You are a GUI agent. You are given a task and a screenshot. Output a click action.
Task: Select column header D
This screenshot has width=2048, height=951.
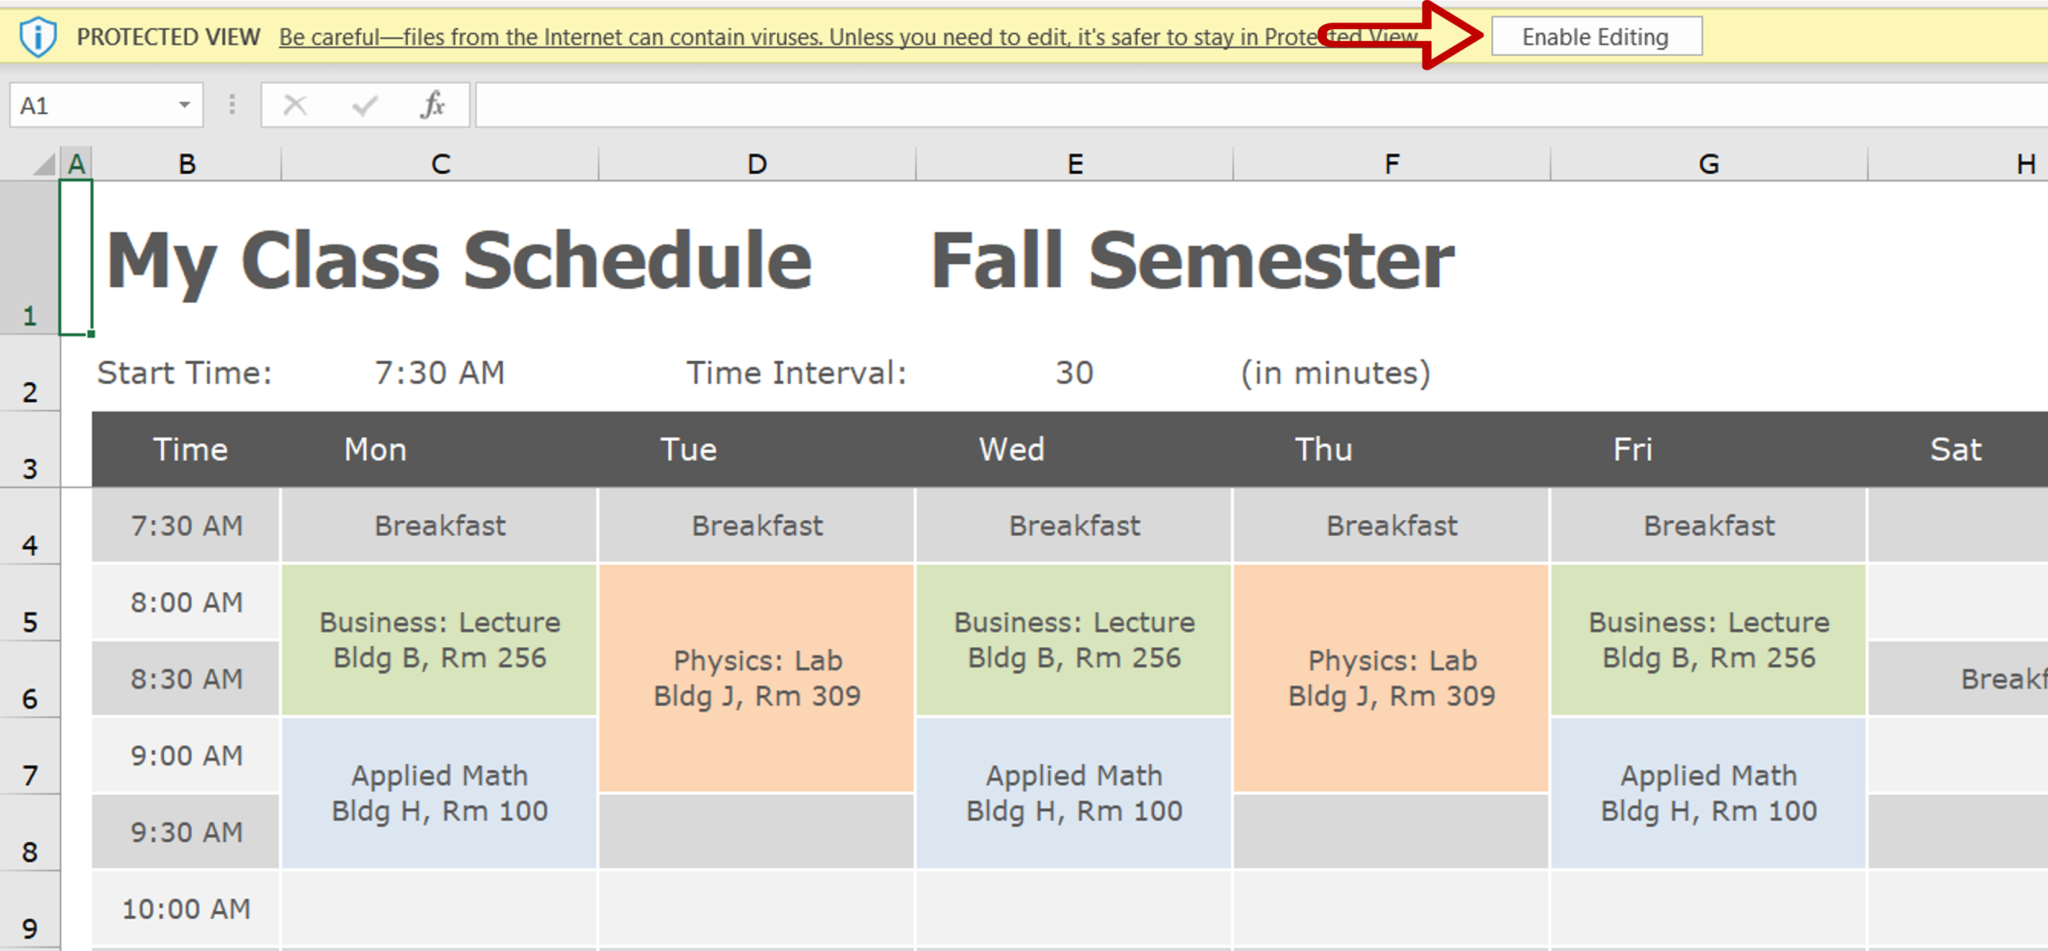click(x=756, y=162)
